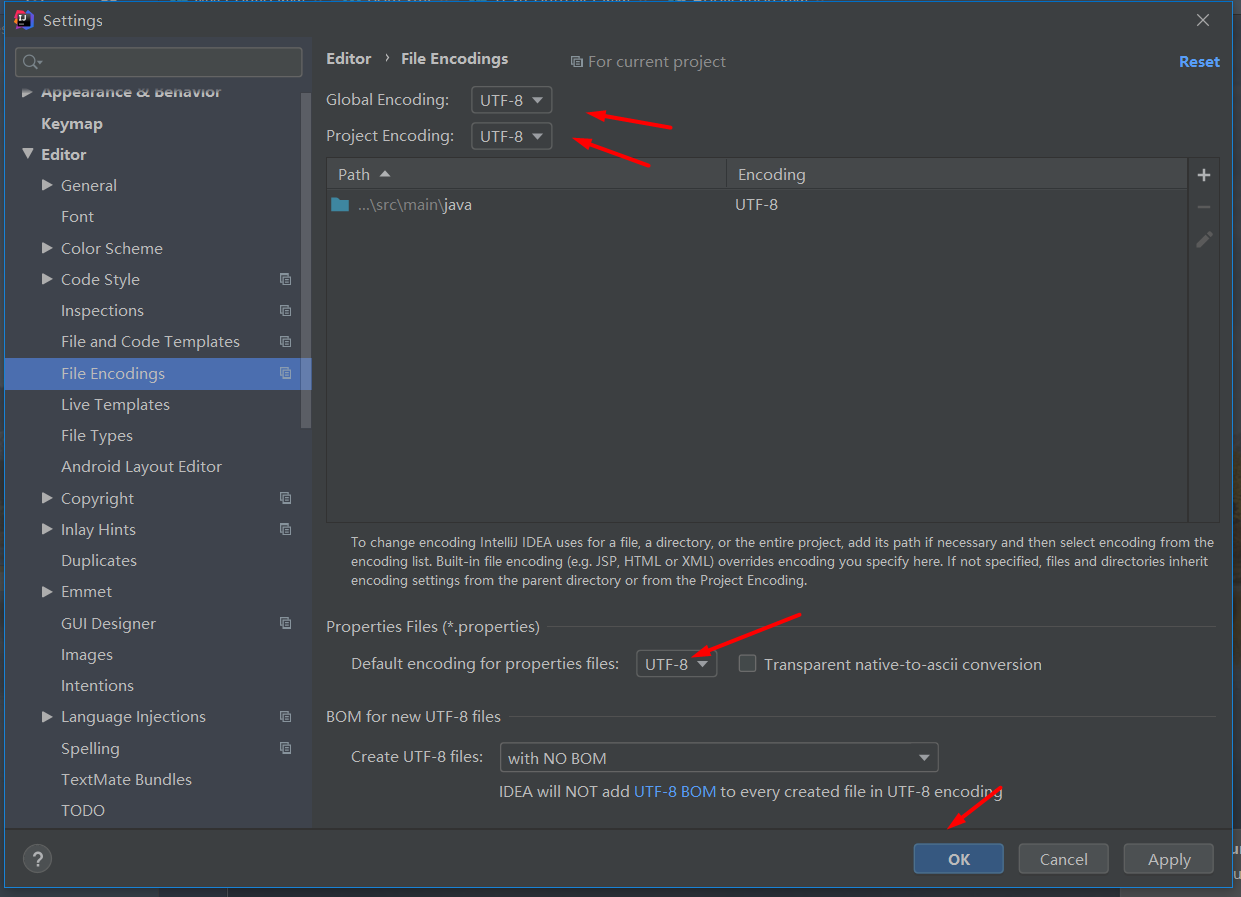The height and width of the screenshot is (897, 1241).
Task: Open the UTF-8 BOM link
Action: coord(675,792)
